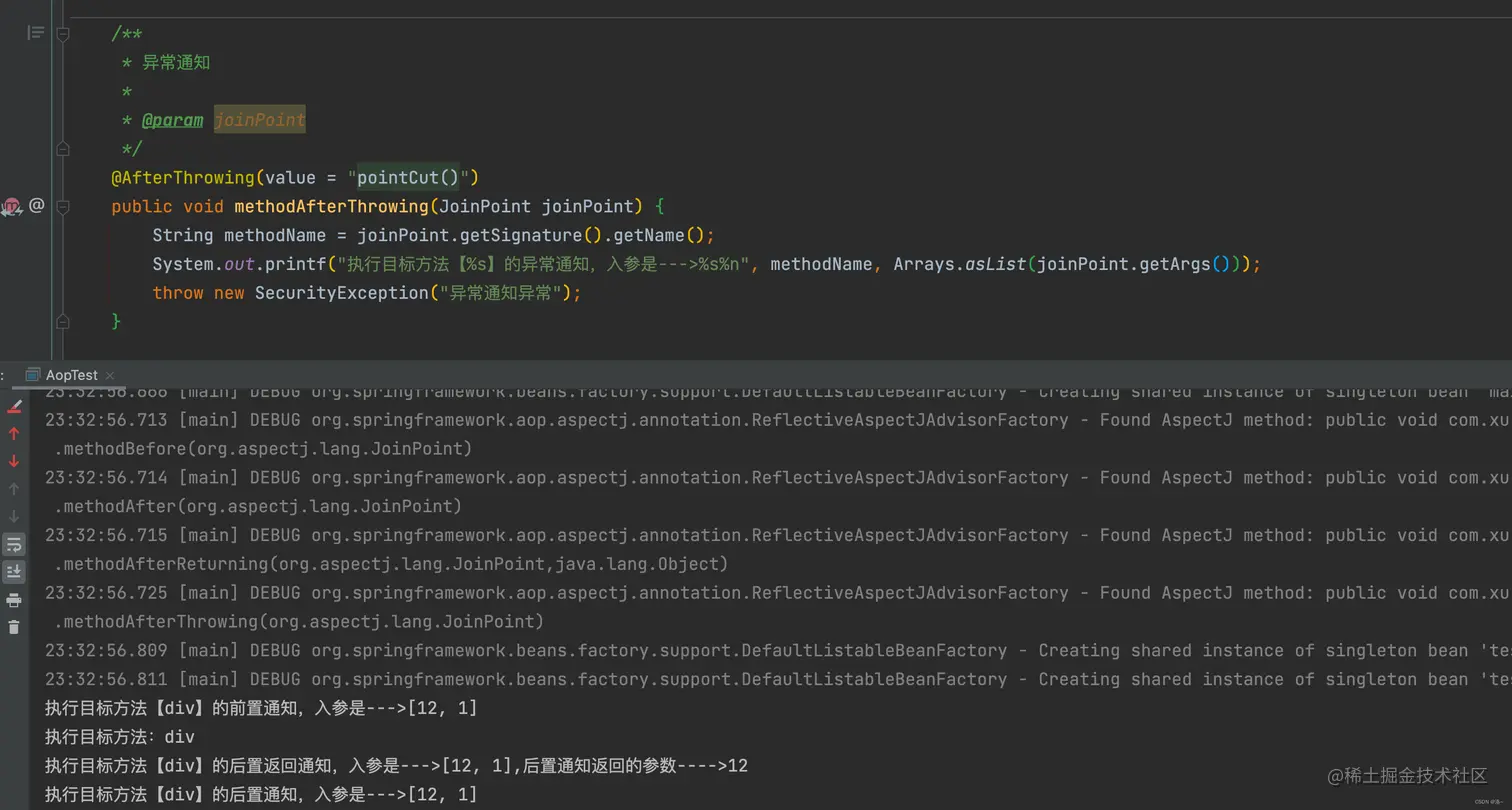Screen dimensions: 1512x810
Task: Click the greyed-out down arrow in the console toolbar
Action: (x=14, y=517)
